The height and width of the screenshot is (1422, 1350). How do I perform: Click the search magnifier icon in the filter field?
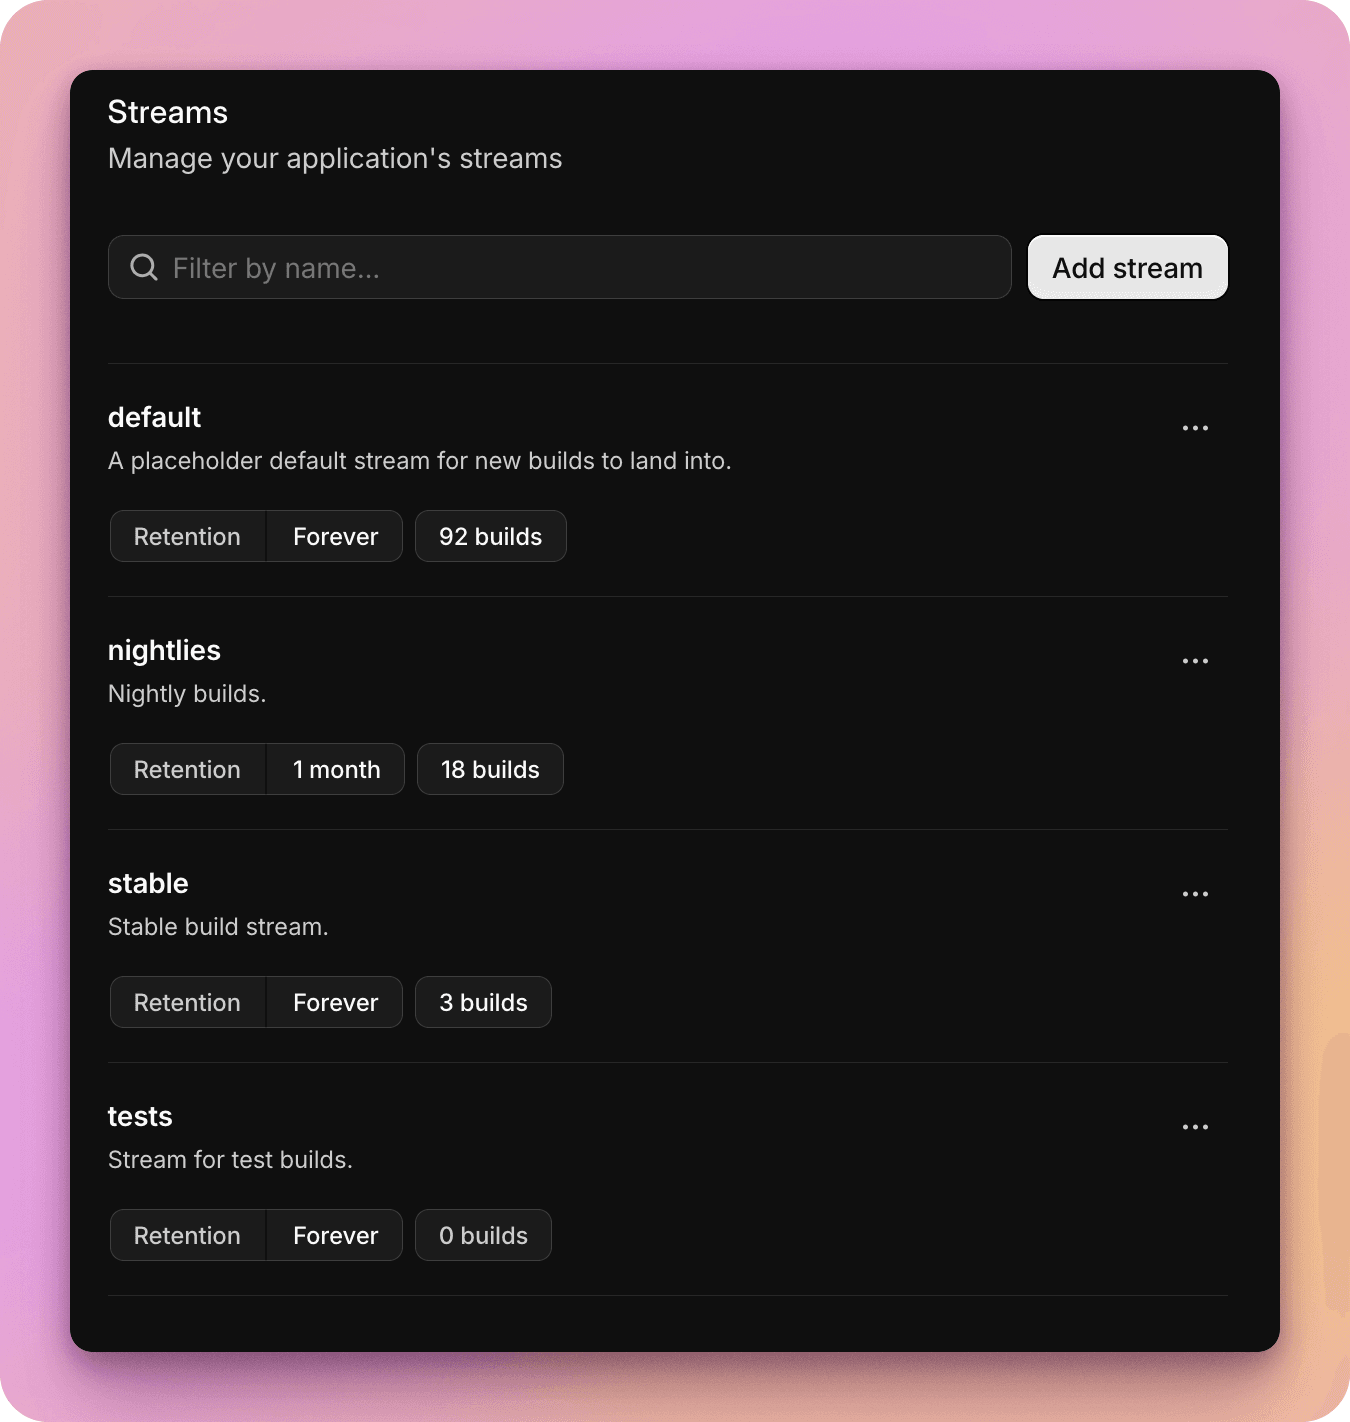pos(143,267)
